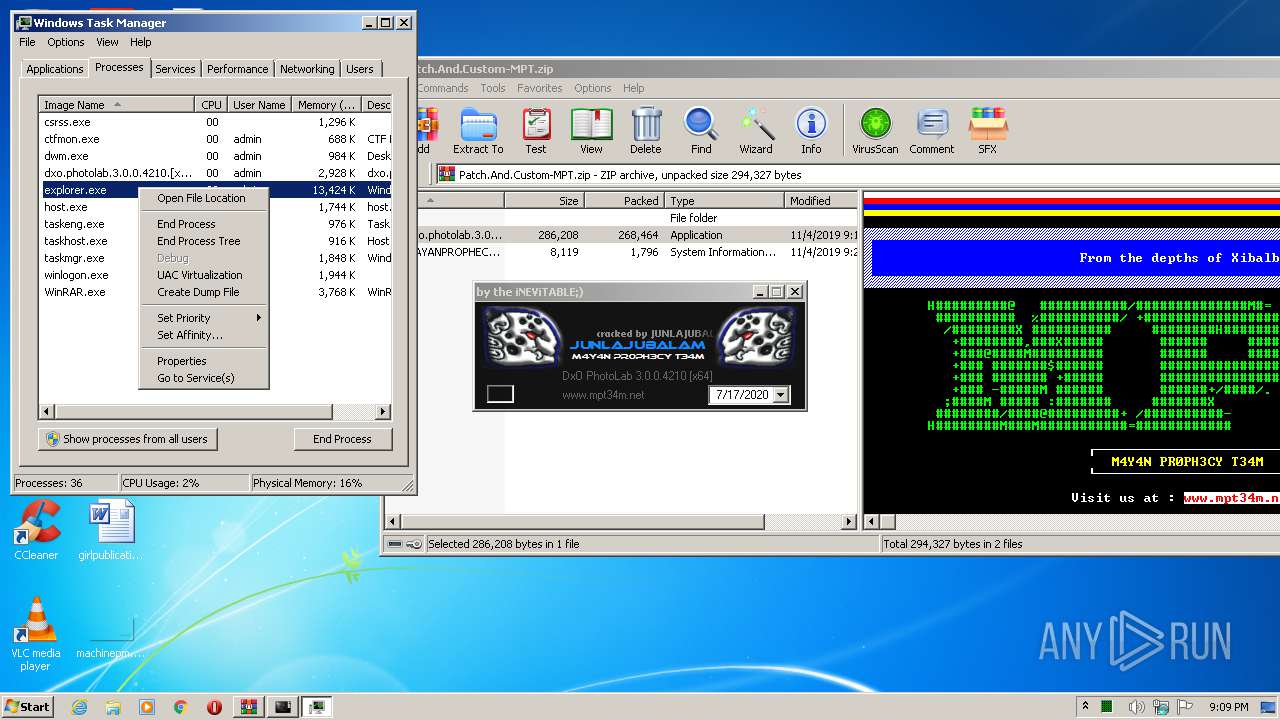Select the girlpublicati Word document on desktop
The image size is (1280, 720).
coord(110,531)
